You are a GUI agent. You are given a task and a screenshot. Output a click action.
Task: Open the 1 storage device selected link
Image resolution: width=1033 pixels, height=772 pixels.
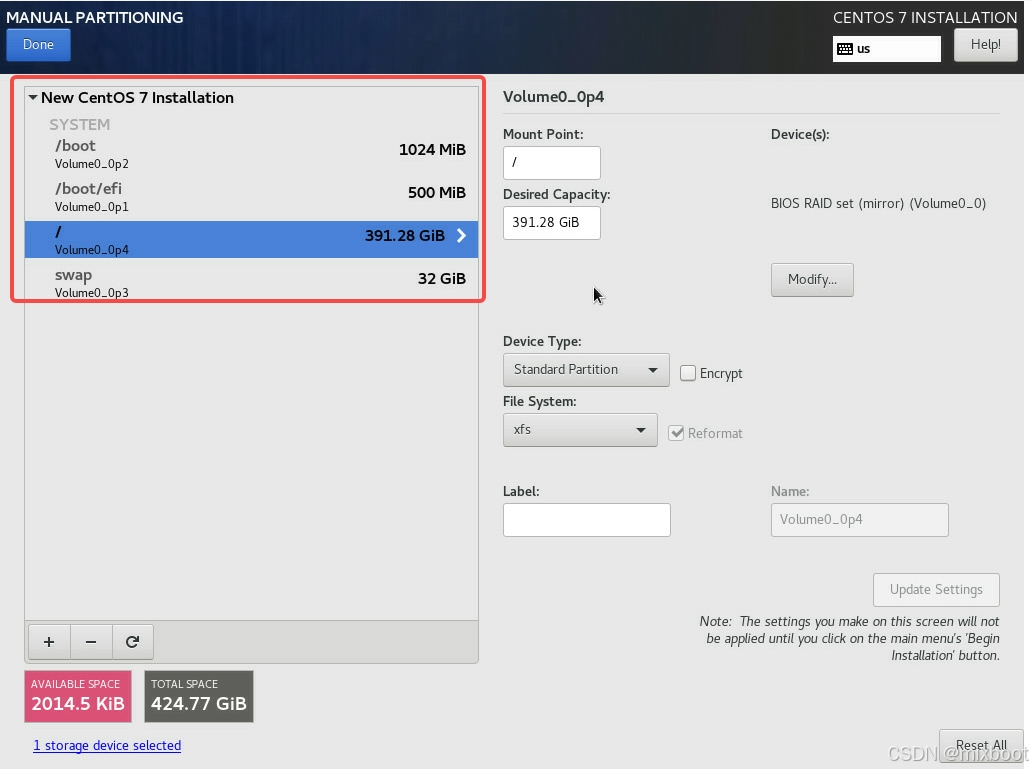click(107, 746)
